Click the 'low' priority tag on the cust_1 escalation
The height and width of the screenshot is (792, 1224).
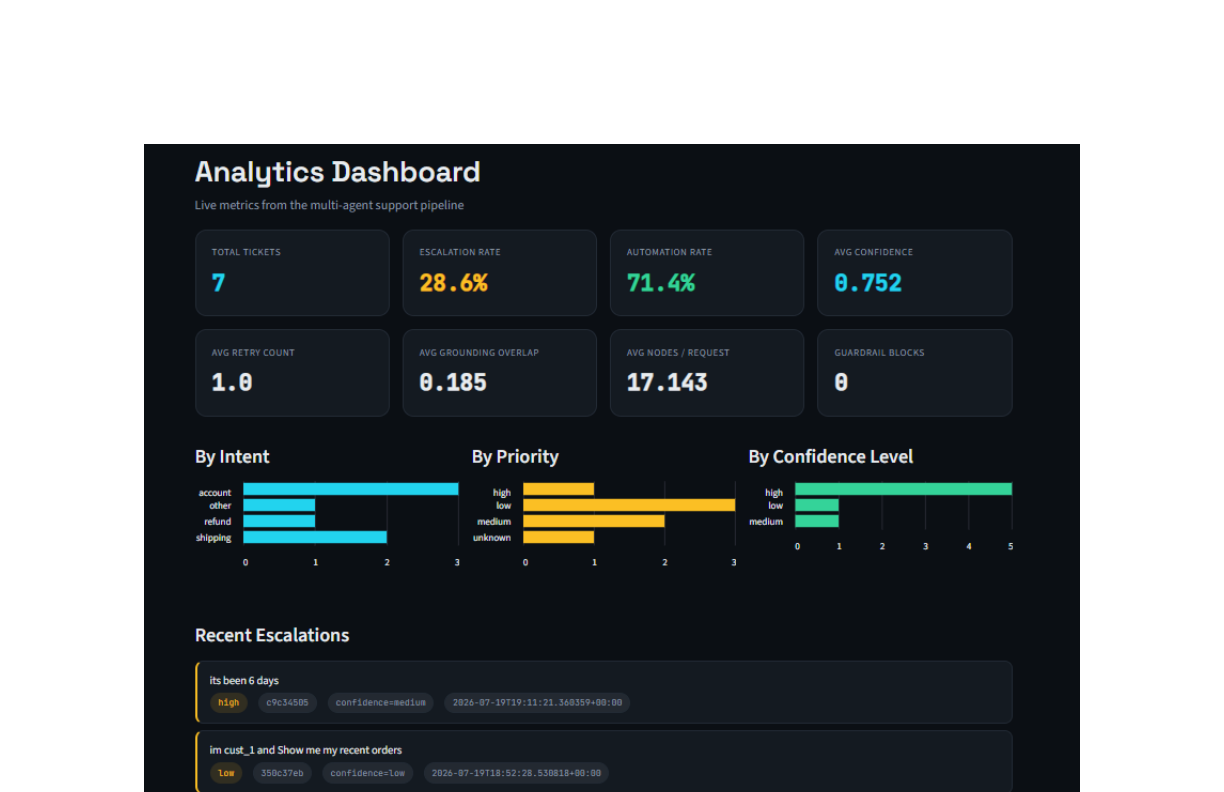(x=226, y=773)
